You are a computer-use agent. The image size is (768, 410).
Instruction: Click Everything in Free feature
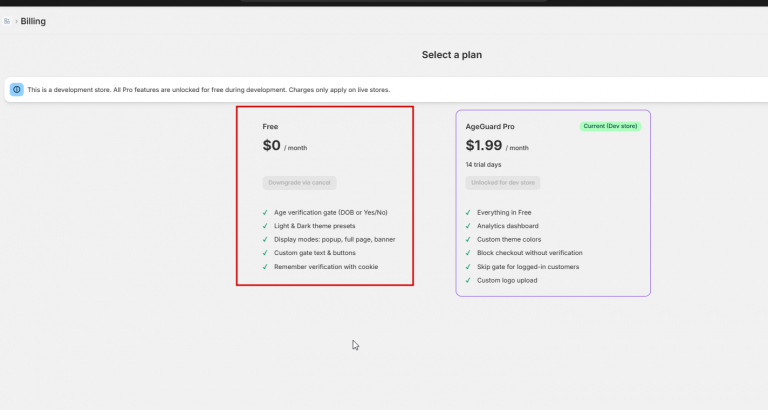click(x=504, y=213)
